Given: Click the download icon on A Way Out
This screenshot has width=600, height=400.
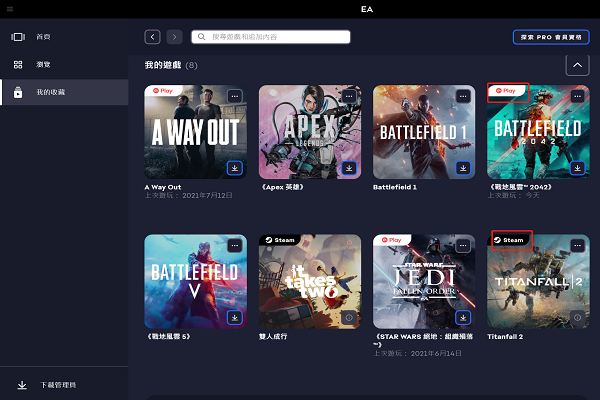Looking at the screenshot, I should pos(234,168).
